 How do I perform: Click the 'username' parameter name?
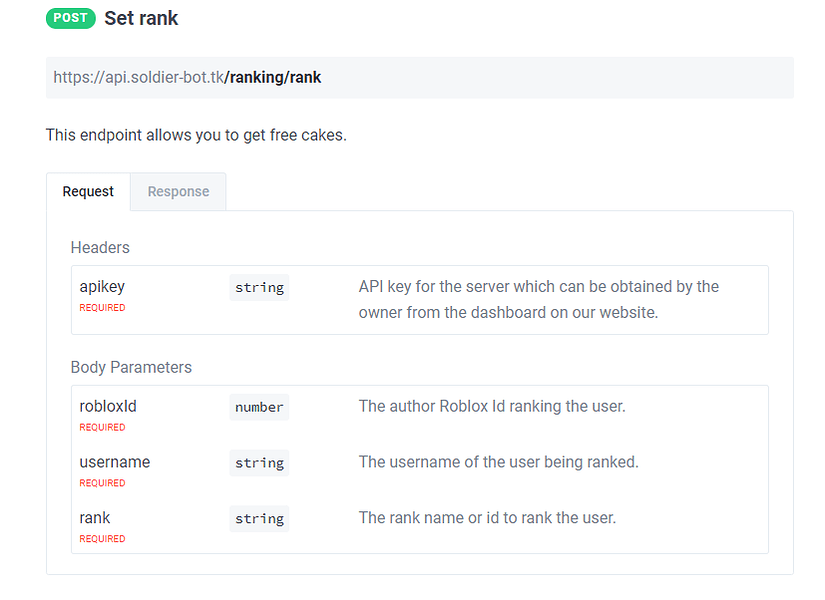[115, 462]
